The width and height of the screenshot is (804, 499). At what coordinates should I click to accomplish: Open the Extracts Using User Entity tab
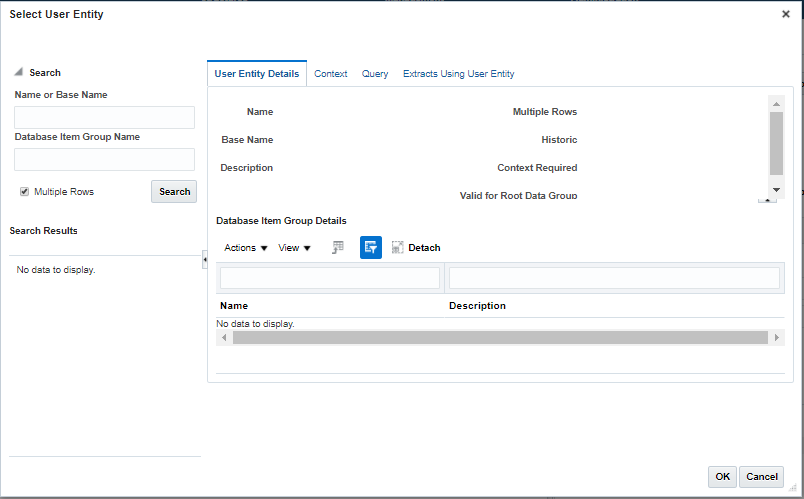(x=458, y=74)
